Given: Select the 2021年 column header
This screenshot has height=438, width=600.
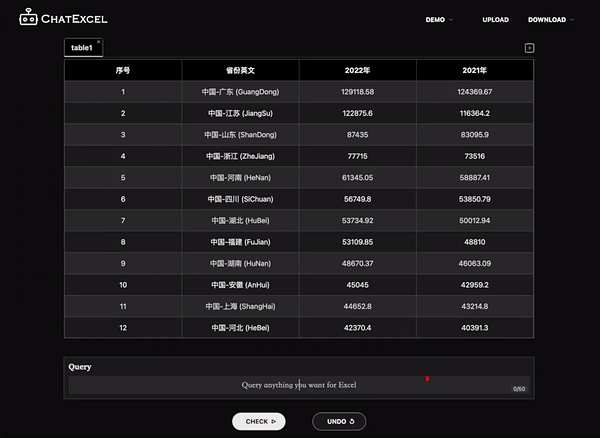Looking at the screenshot, I should (474, 71).
